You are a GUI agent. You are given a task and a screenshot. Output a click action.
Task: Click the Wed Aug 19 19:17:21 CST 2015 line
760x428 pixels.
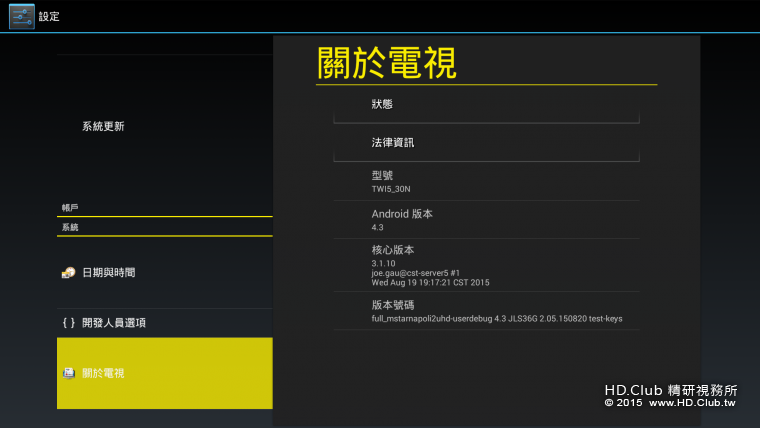(430, 283)
